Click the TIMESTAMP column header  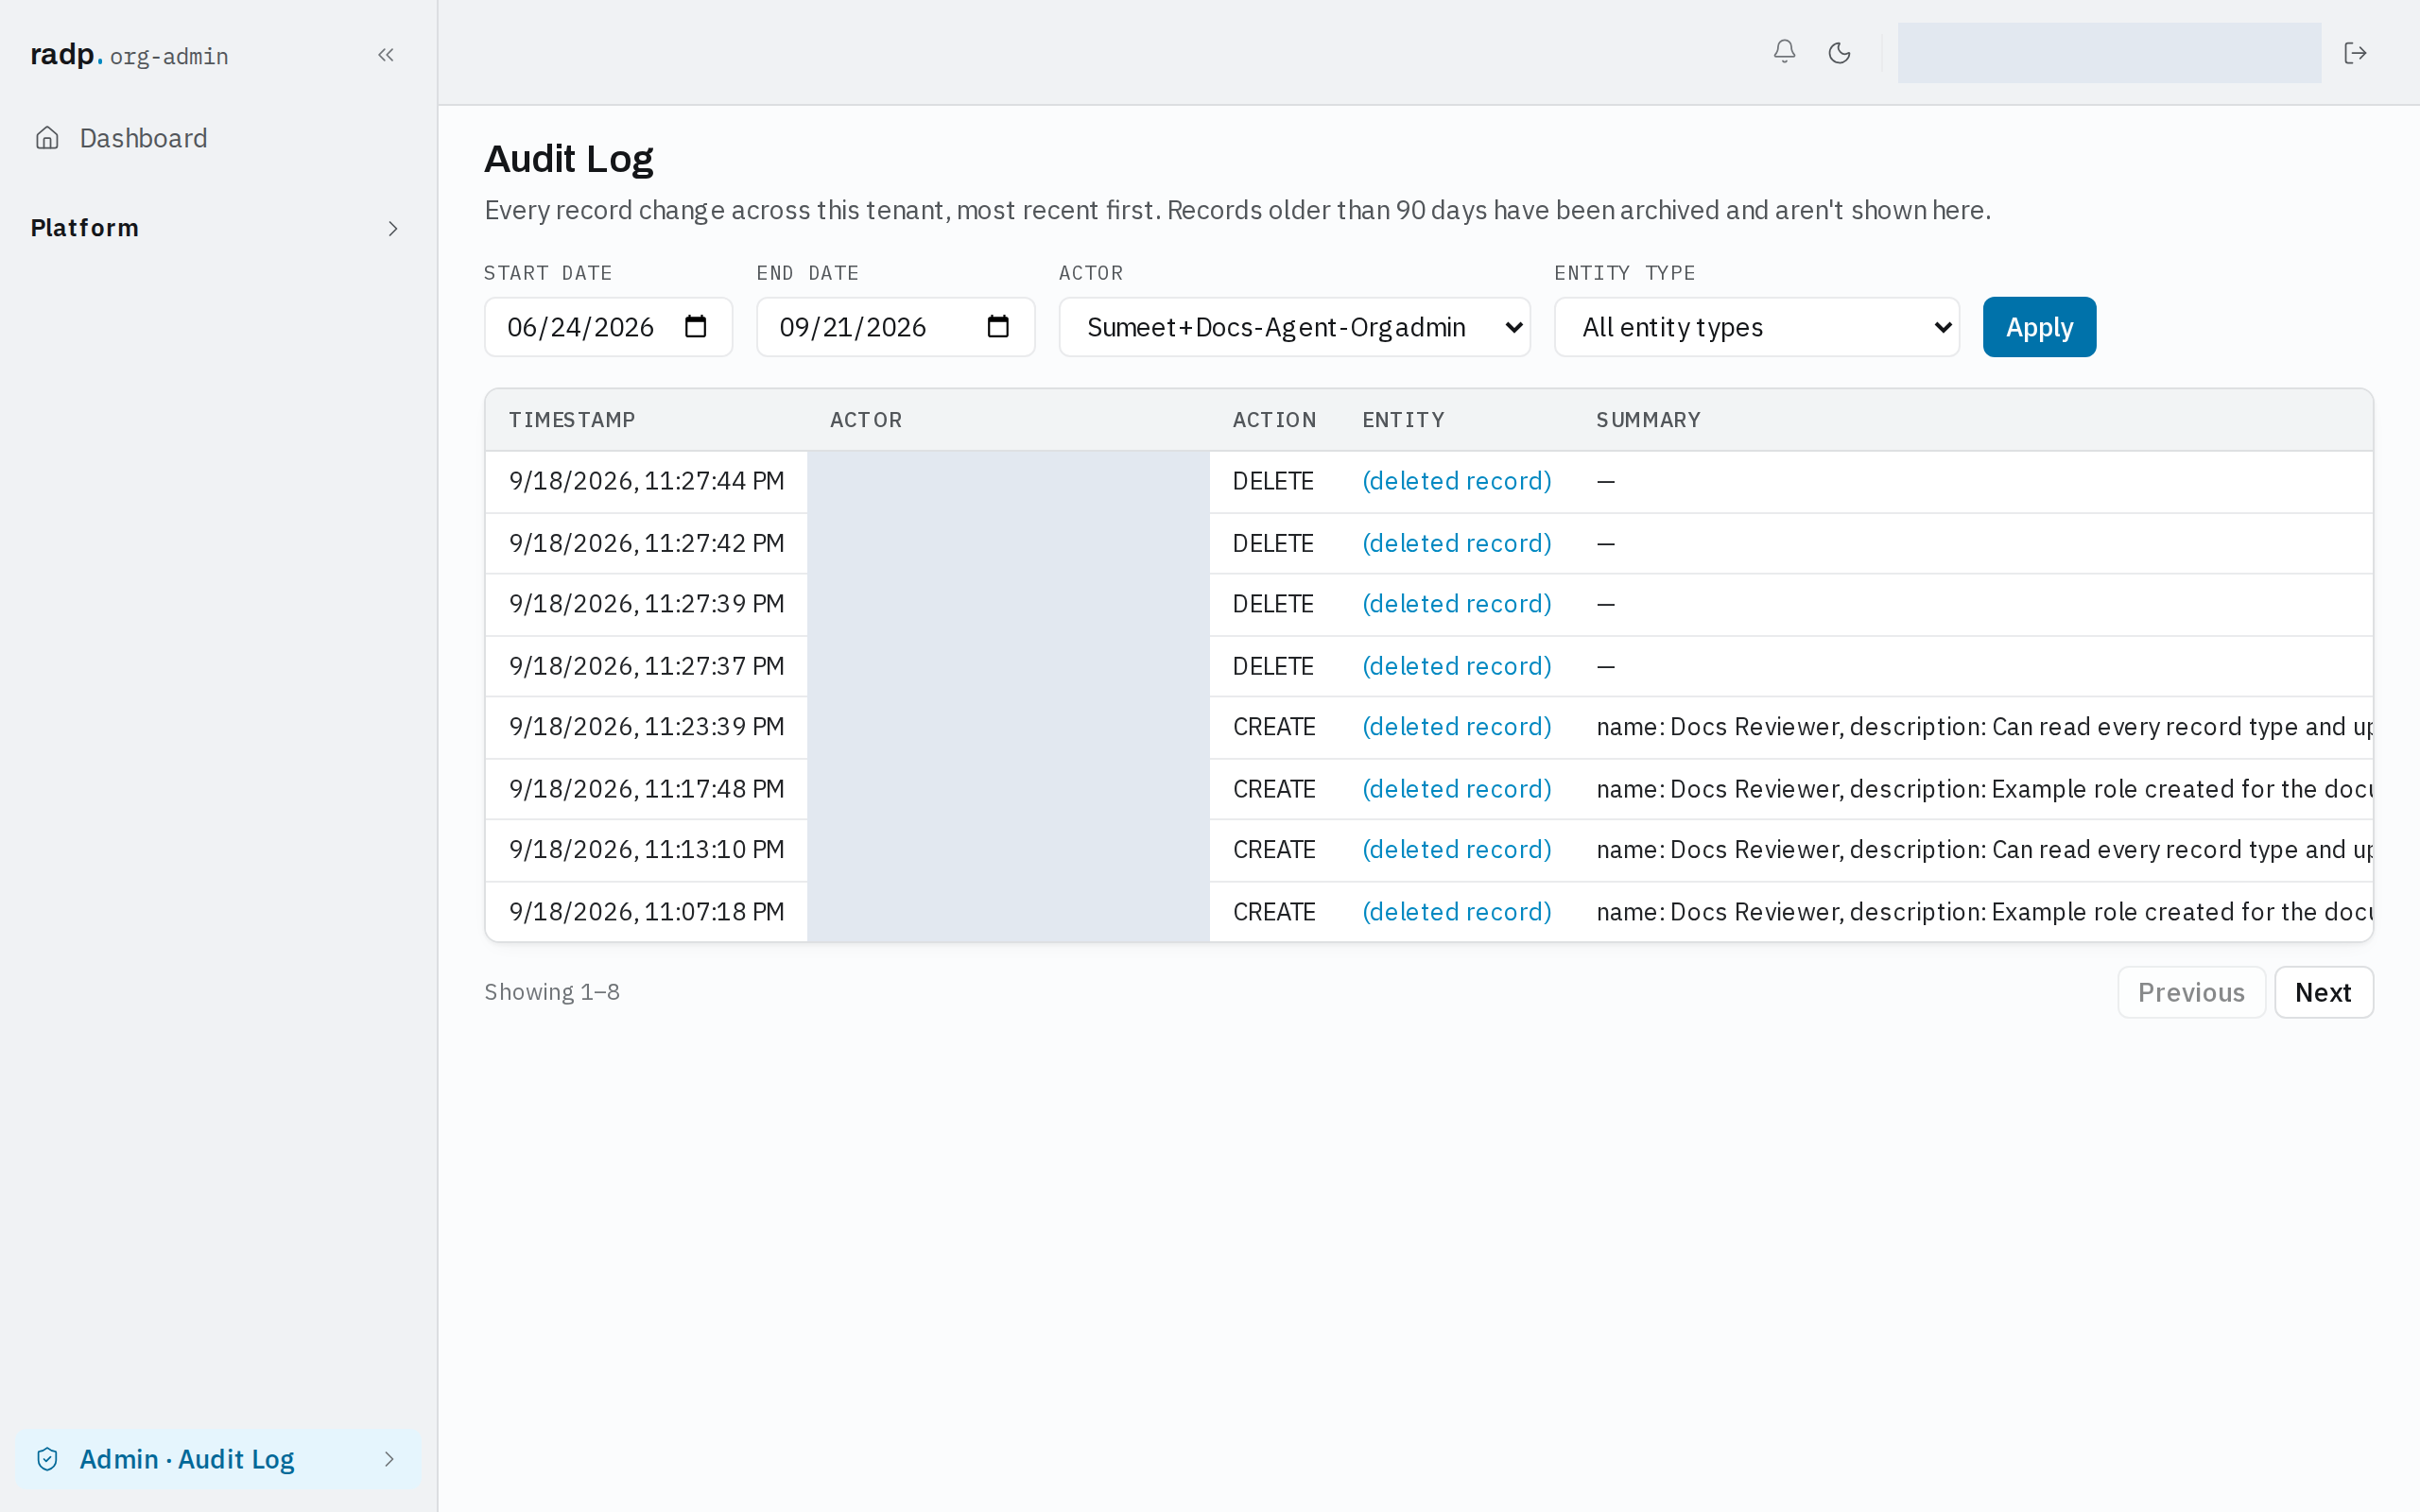(572, 420)
